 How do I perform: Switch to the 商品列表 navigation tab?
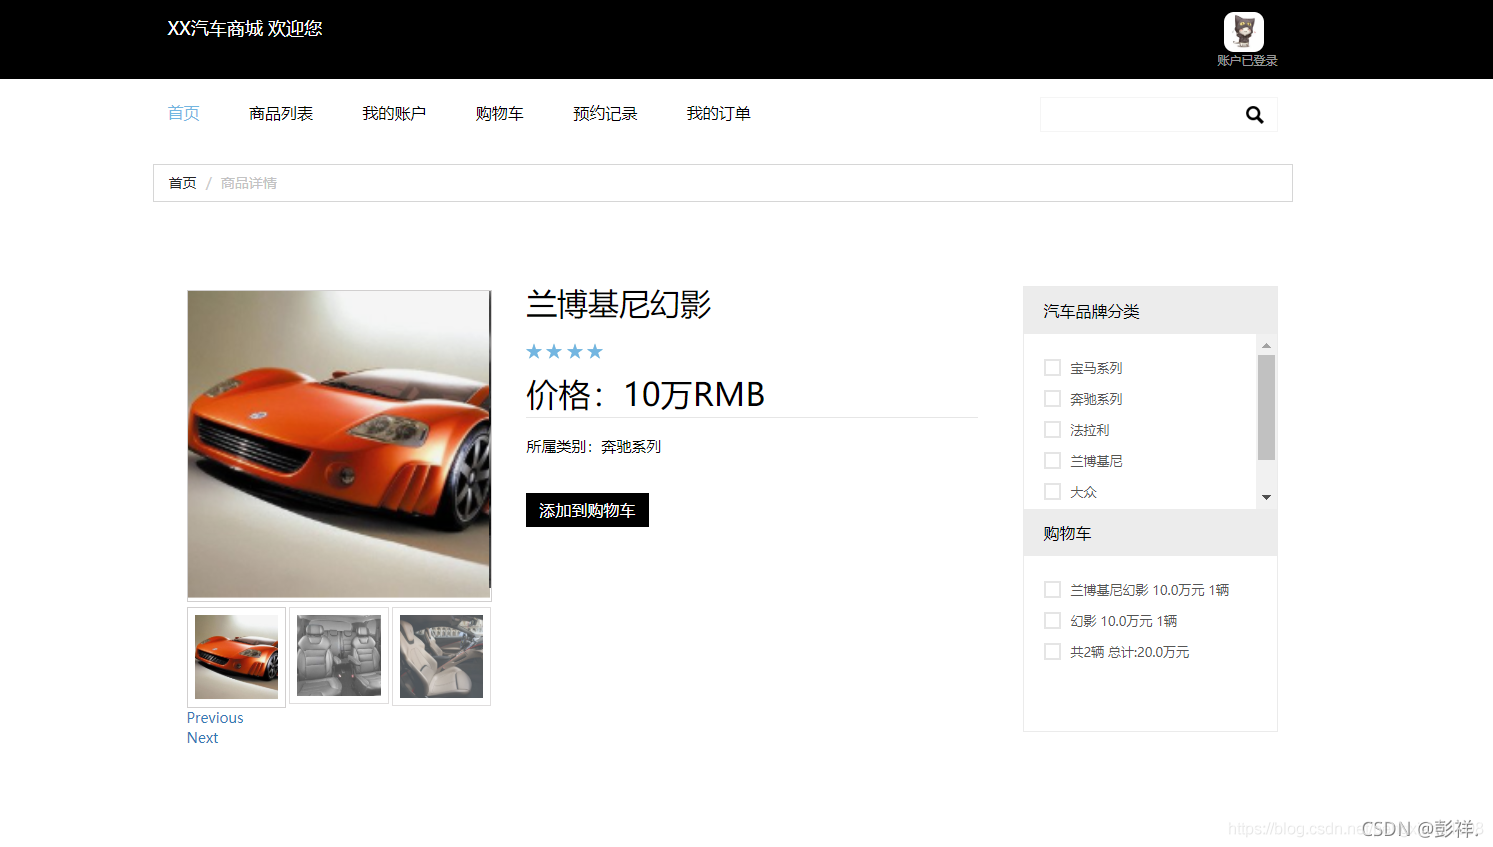(281, 113)
